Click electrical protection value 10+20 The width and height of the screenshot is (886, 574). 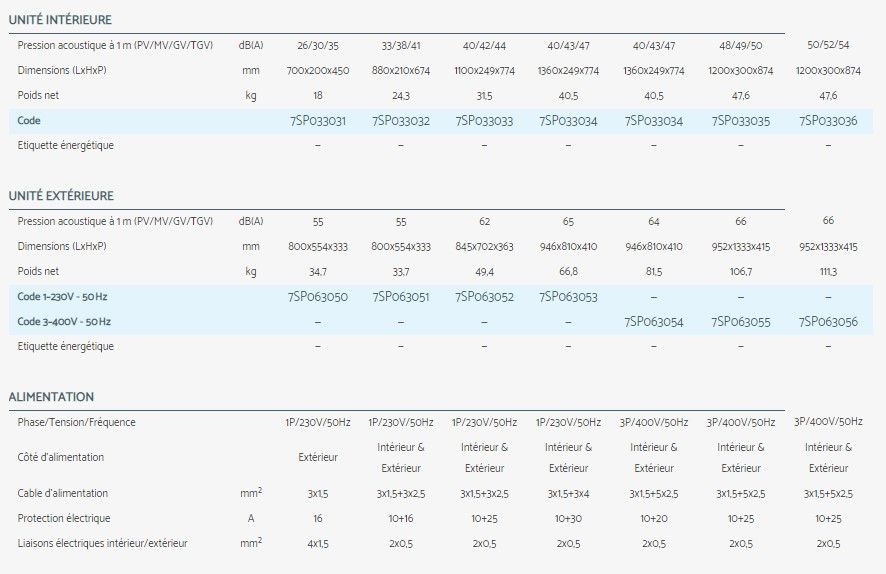pyautogui.click(x=654, y=519)
